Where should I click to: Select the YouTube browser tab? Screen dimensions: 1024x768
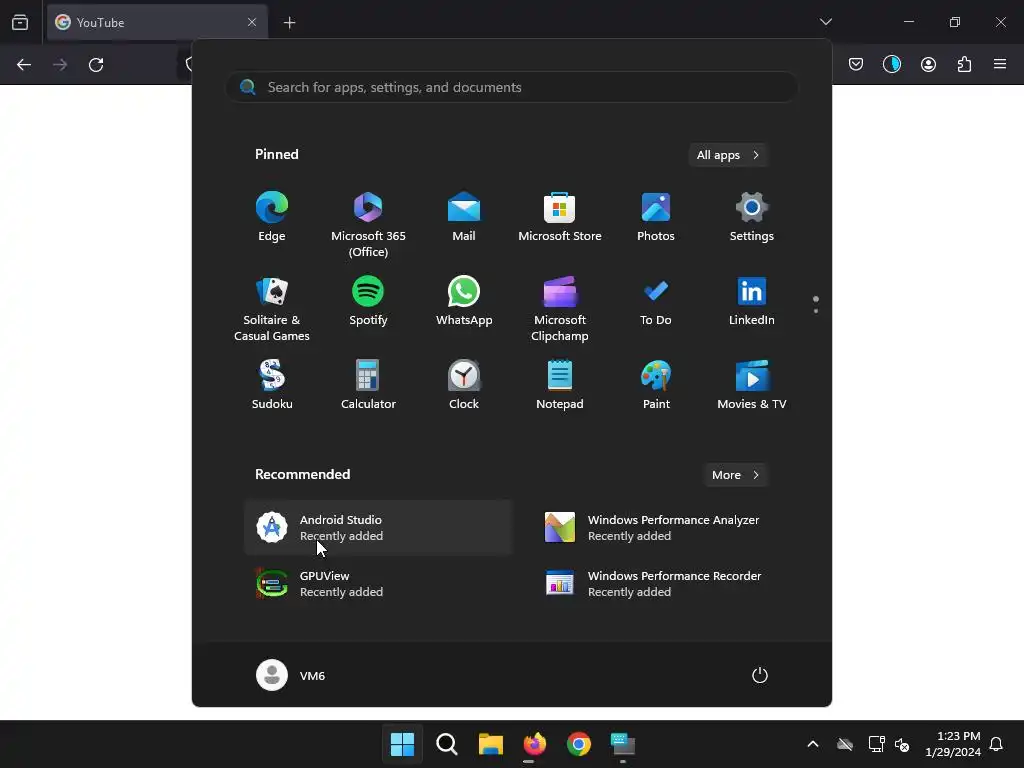[157, 22]
